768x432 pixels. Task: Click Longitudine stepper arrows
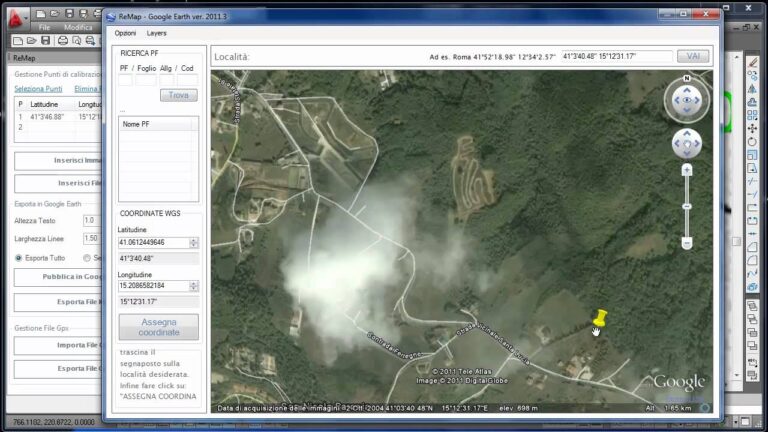point(194,286)
